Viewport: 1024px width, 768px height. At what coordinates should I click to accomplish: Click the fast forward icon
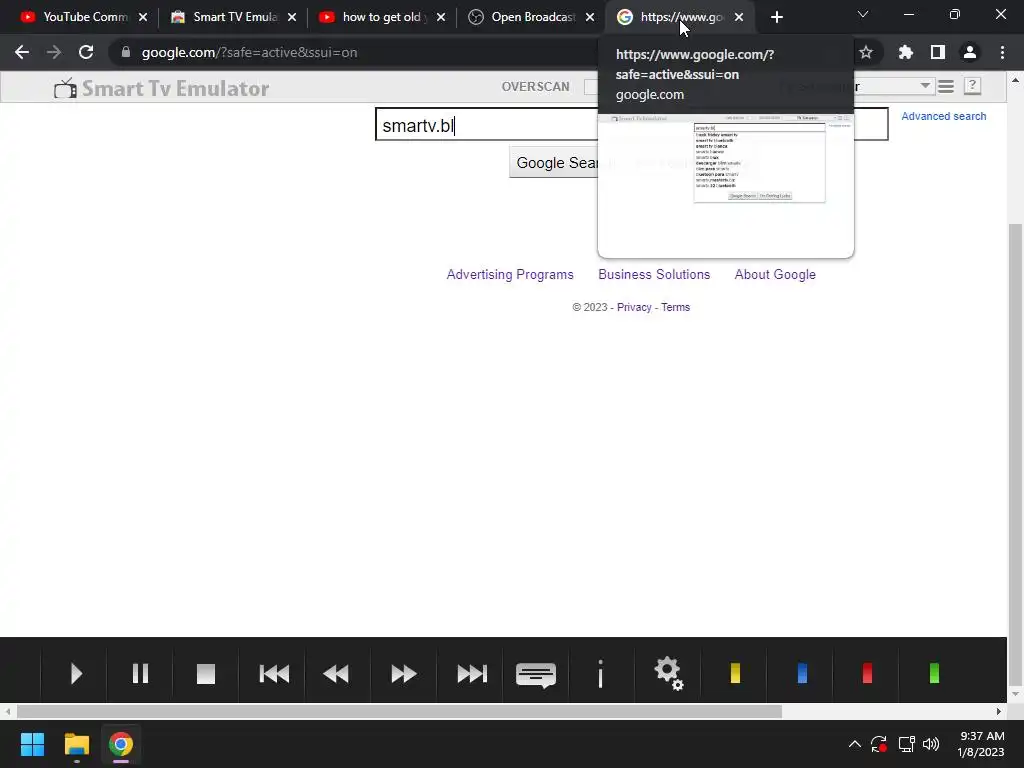(404, 673)
